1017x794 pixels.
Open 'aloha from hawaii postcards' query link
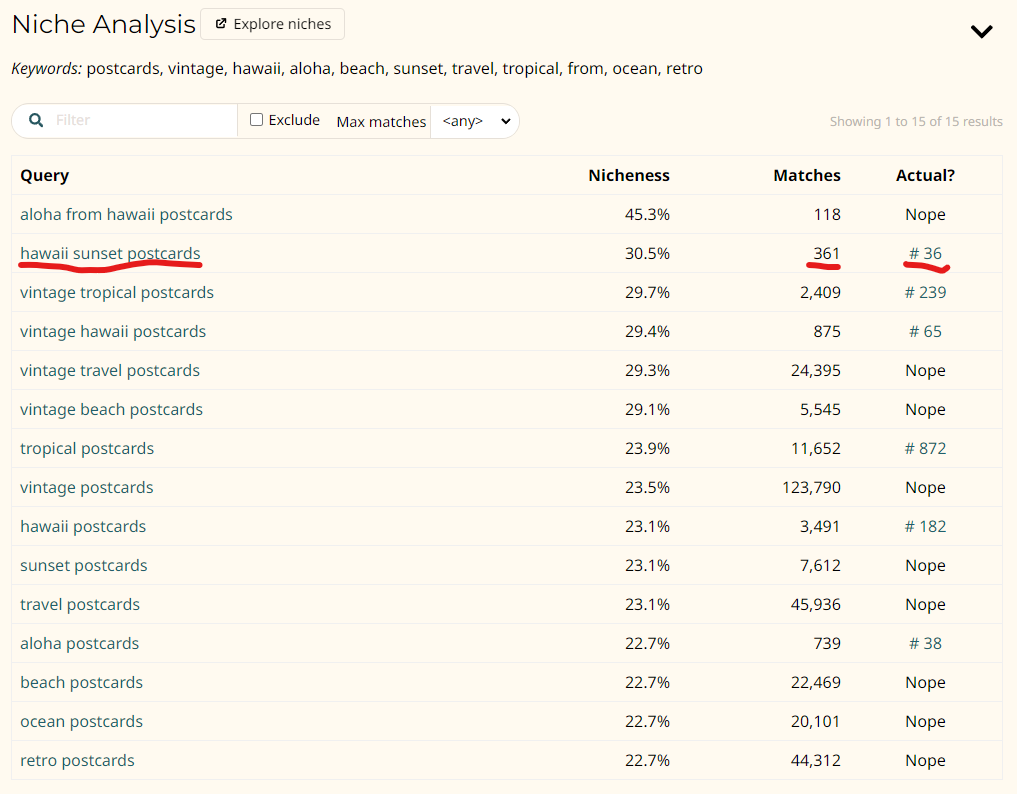[x=126, y=215]
